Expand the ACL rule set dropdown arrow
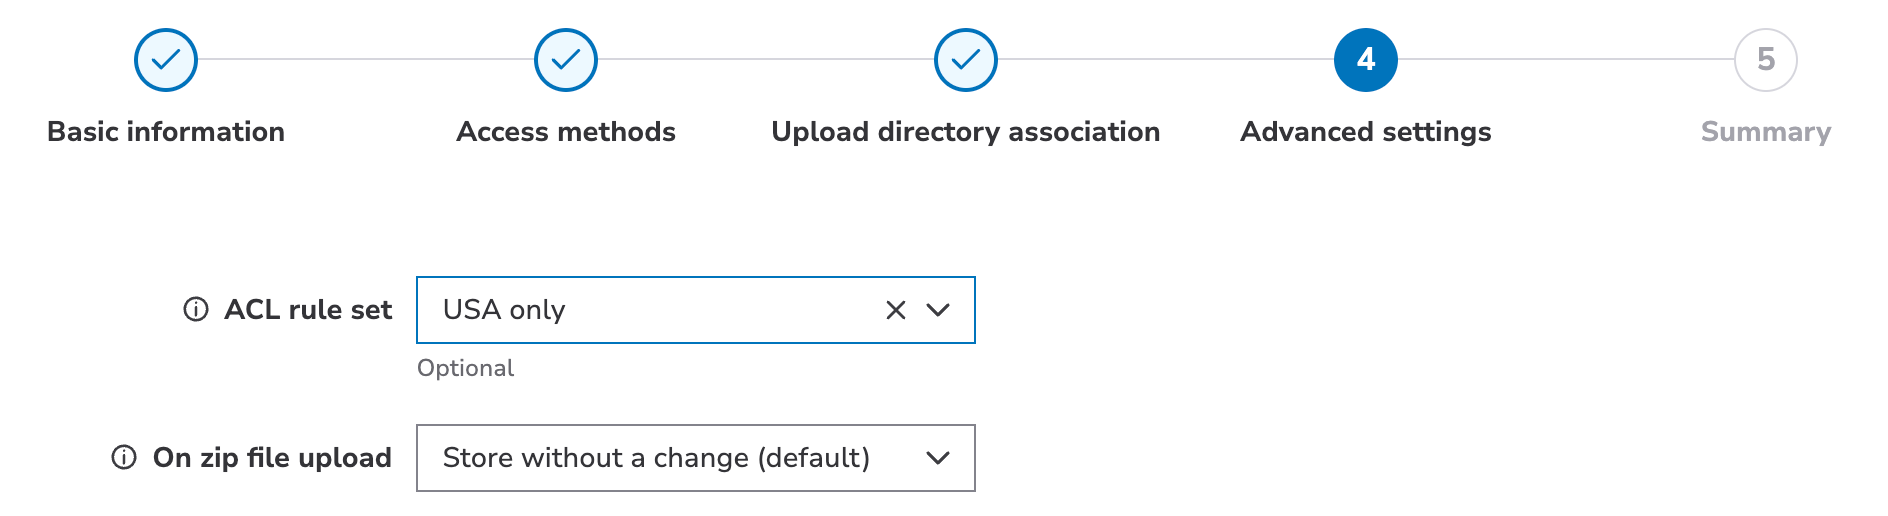The width and height of the screenshot is (1888, 516). pos(938,310)
